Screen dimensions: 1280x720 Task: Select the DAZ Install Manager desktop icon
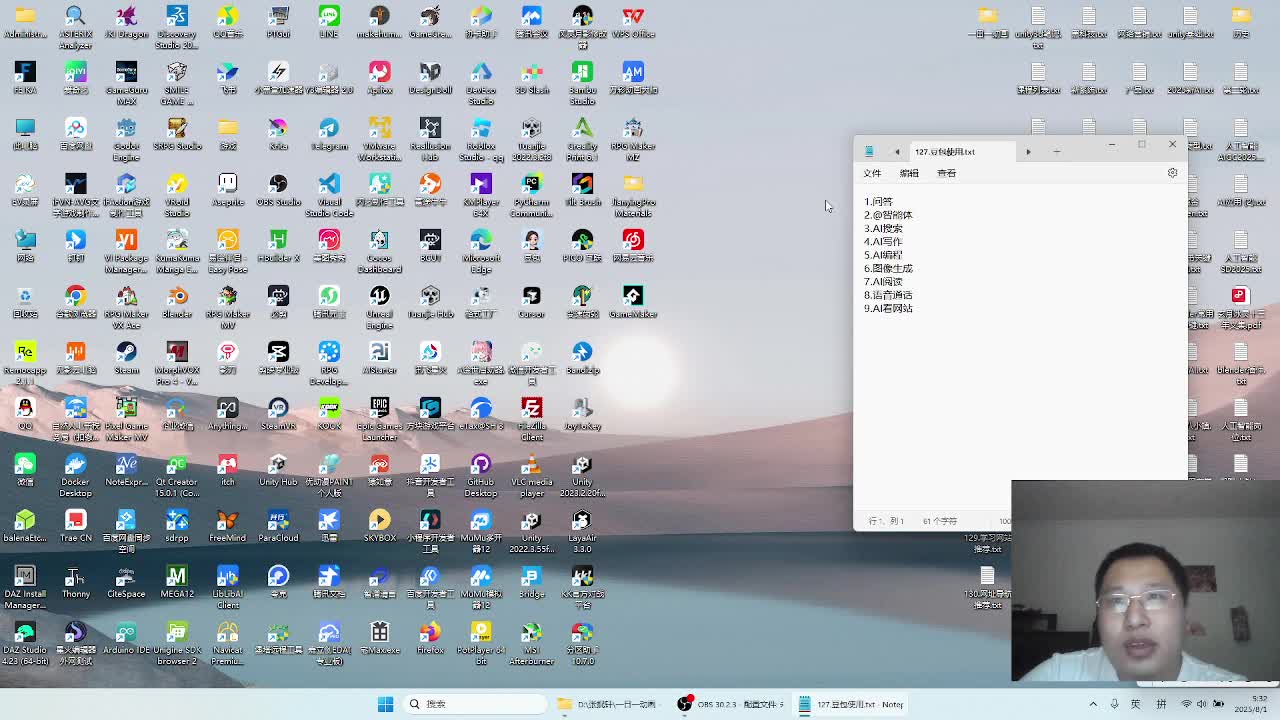[x=25, y=587]
